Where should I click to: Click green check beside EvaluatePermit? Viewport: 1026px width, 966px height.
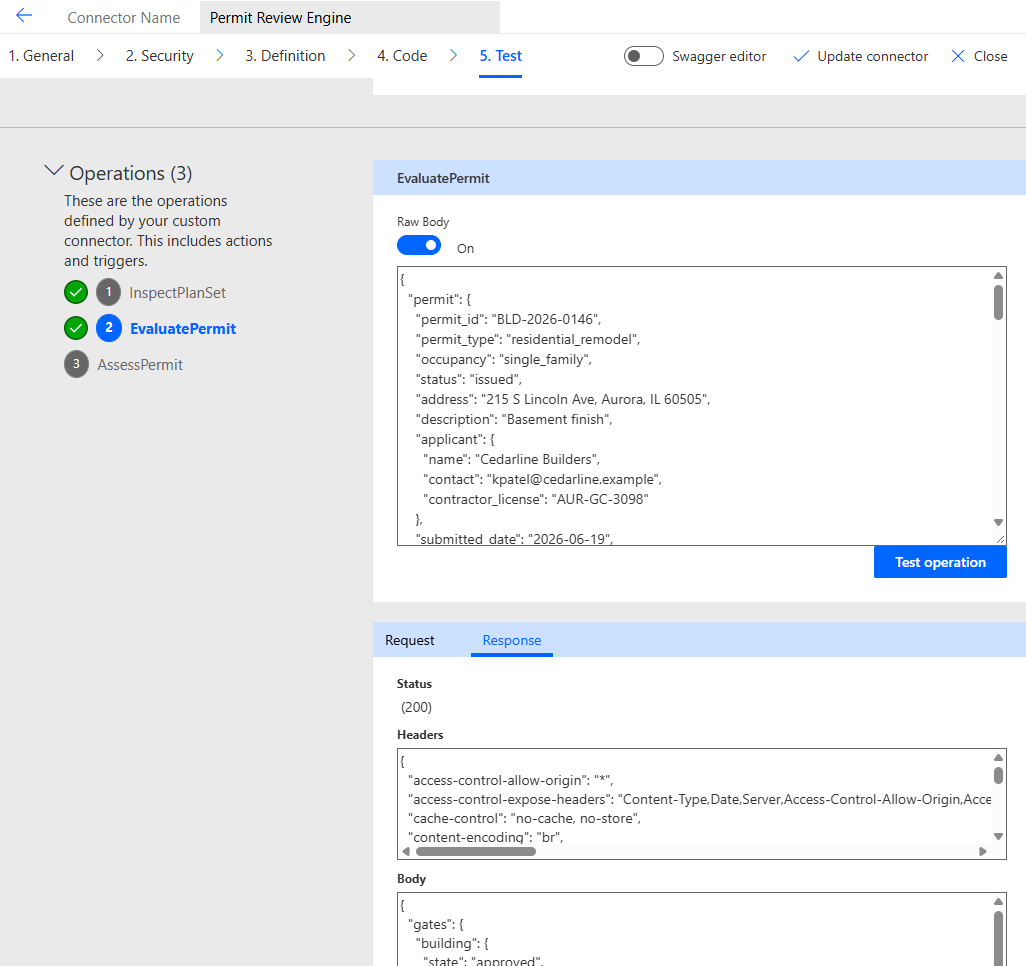(x=76, y=328)
